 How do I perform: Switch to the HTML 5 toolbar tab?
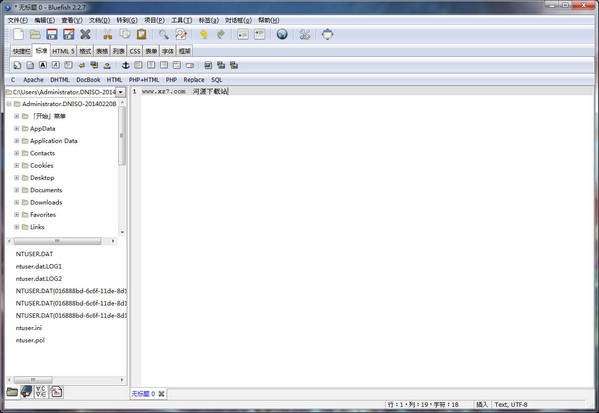63,51
